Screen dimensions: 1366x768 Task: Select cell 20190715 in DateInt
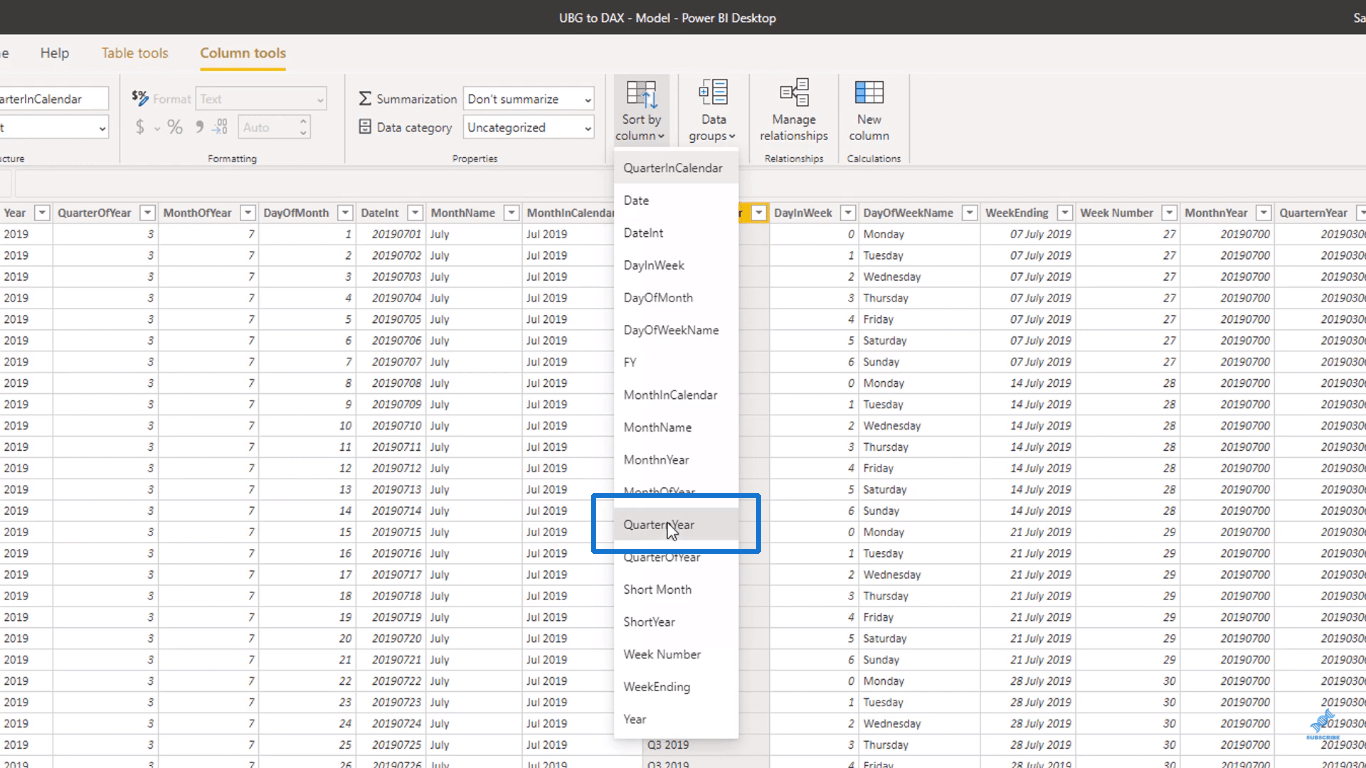(391, 532)
